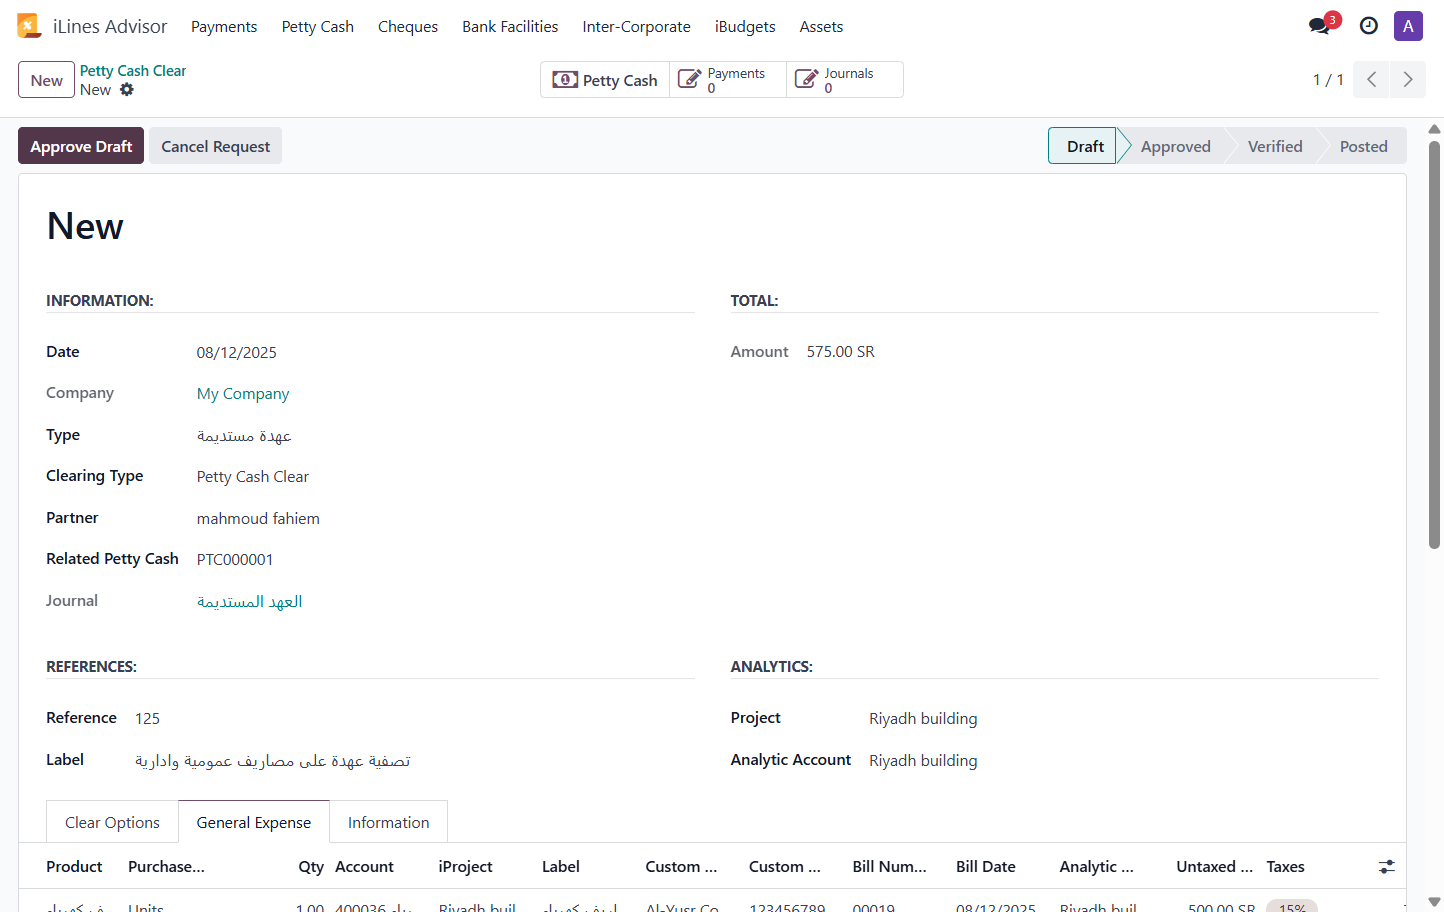Click the Reference field value 125
1444x912 pixels.
[147, 719]
